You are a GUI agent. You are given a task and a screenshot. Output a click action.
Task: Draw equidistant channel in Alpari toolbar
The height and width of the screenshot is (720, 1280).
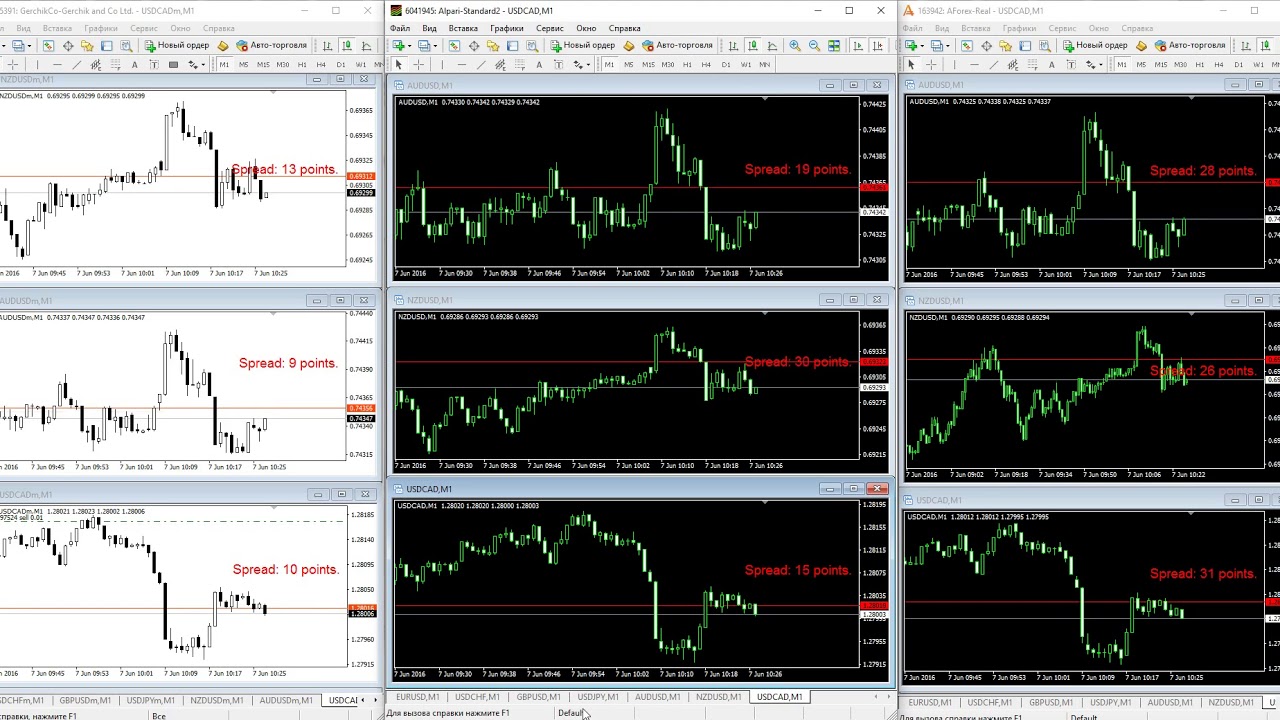tap(500, 64)
